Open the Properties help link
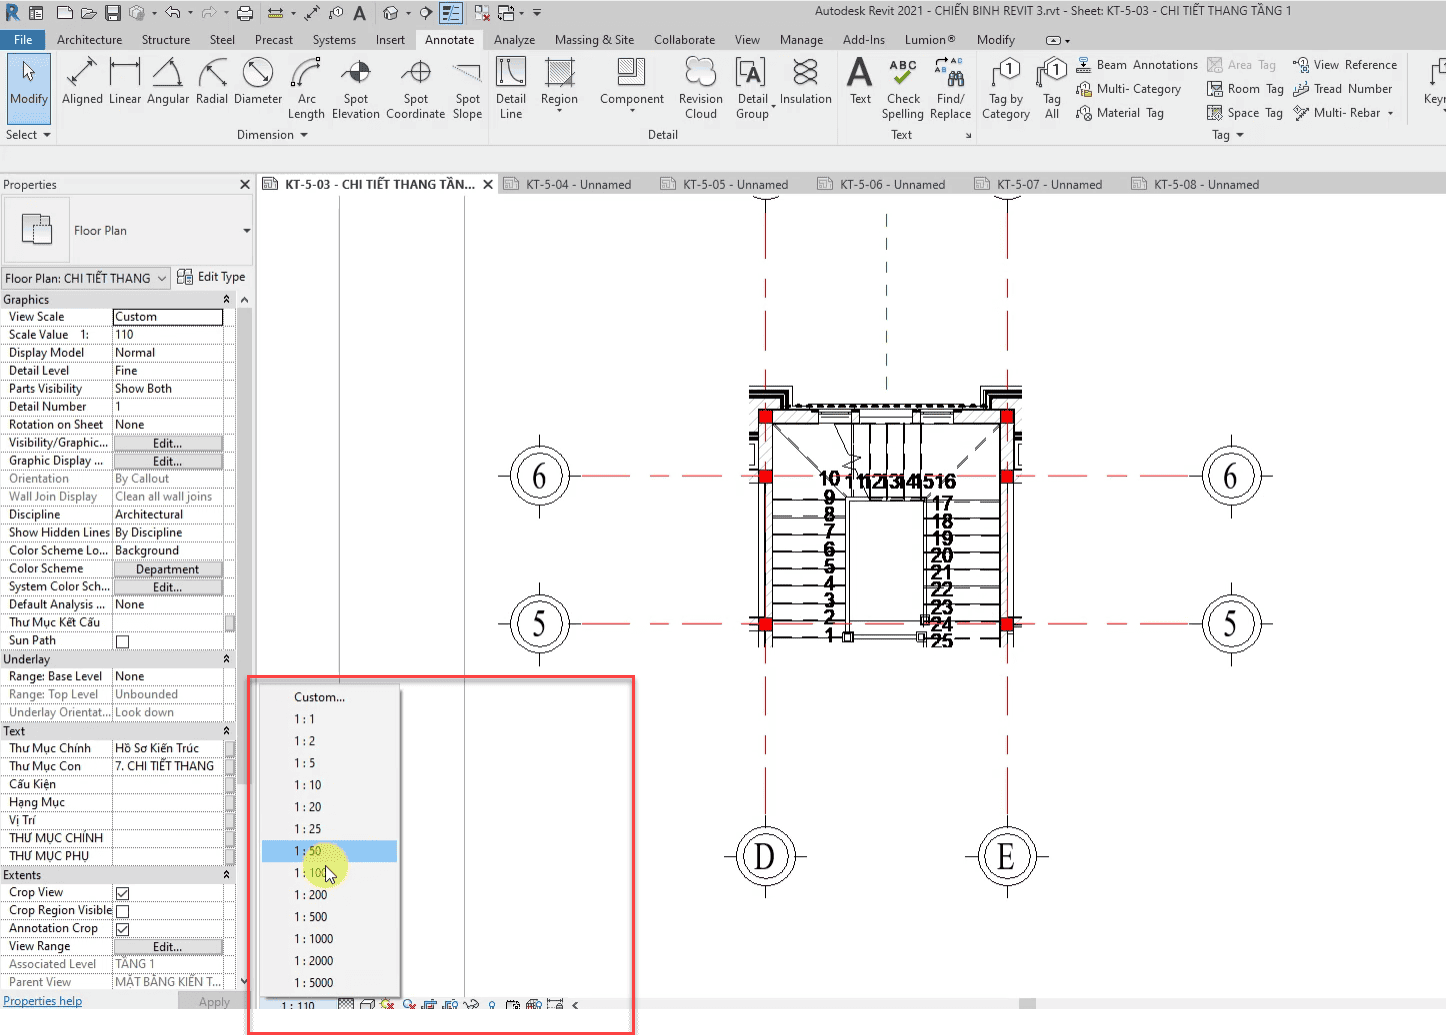1446x1035 pixels. pos(43,1001)
